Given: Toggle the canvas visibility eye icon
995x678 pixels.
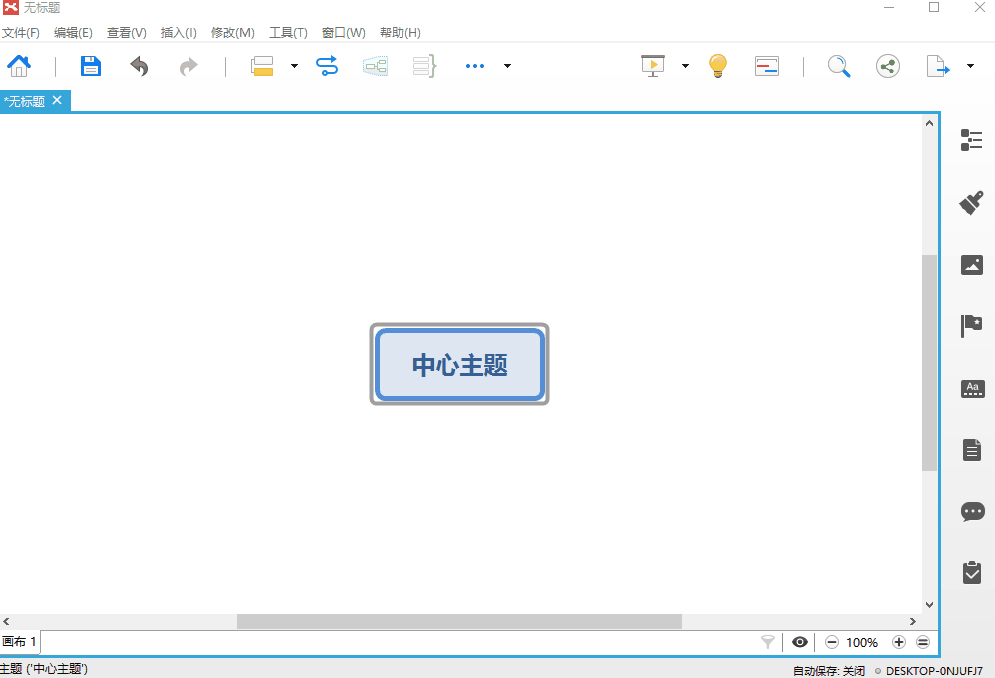Looking at the screenshot, I should coord(797,642).
